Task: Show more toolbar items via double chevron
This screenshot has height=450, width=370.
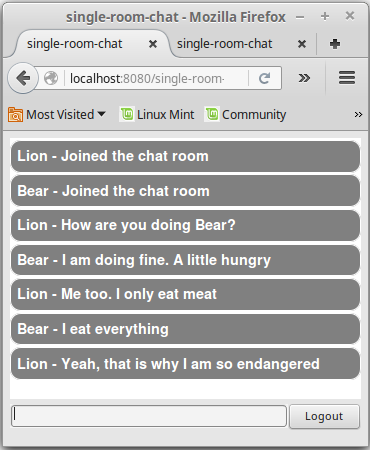Action: tap(304, 78)
